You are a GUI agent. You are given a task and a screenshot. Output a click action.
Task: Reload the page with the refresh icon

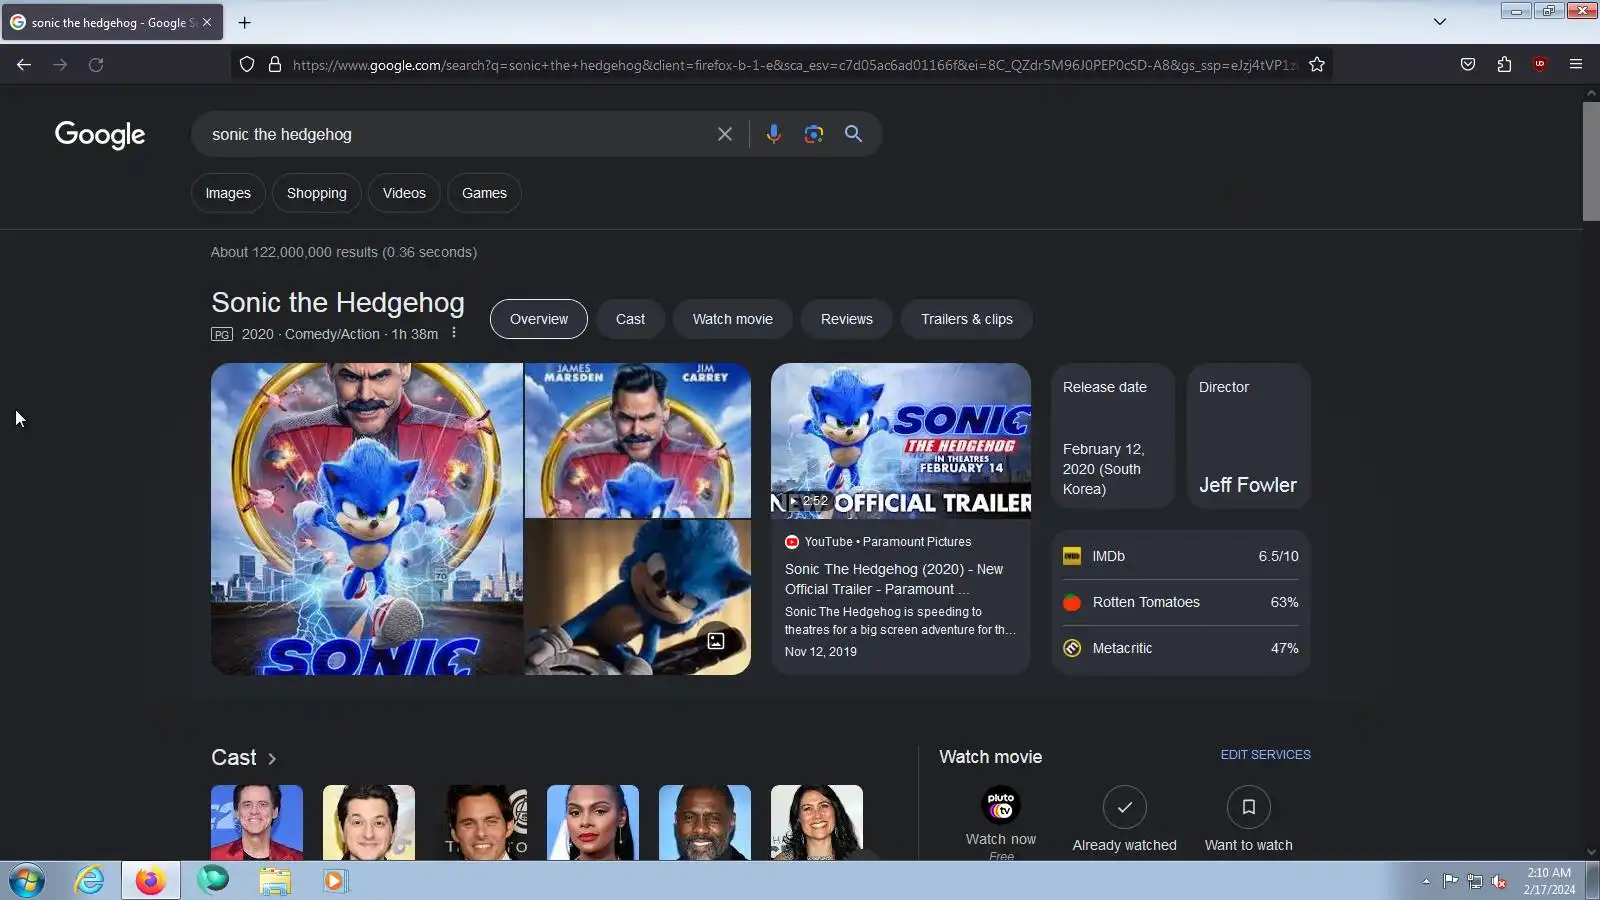click(x=96, y=65)
